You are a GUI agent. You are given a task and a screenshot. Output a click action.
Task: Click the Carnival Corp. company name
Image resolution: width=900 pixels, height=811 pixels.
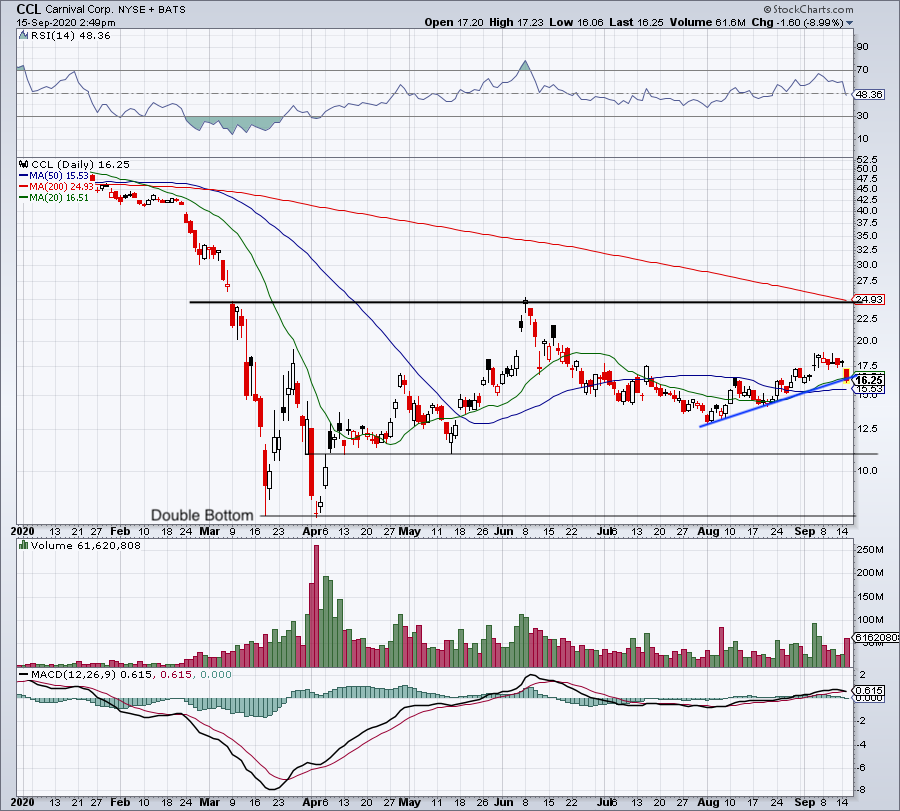(x=79, y=9)
